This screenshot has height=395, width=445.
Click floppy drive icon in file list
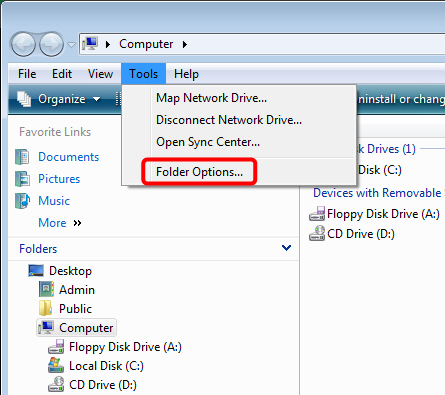point(317,214)
